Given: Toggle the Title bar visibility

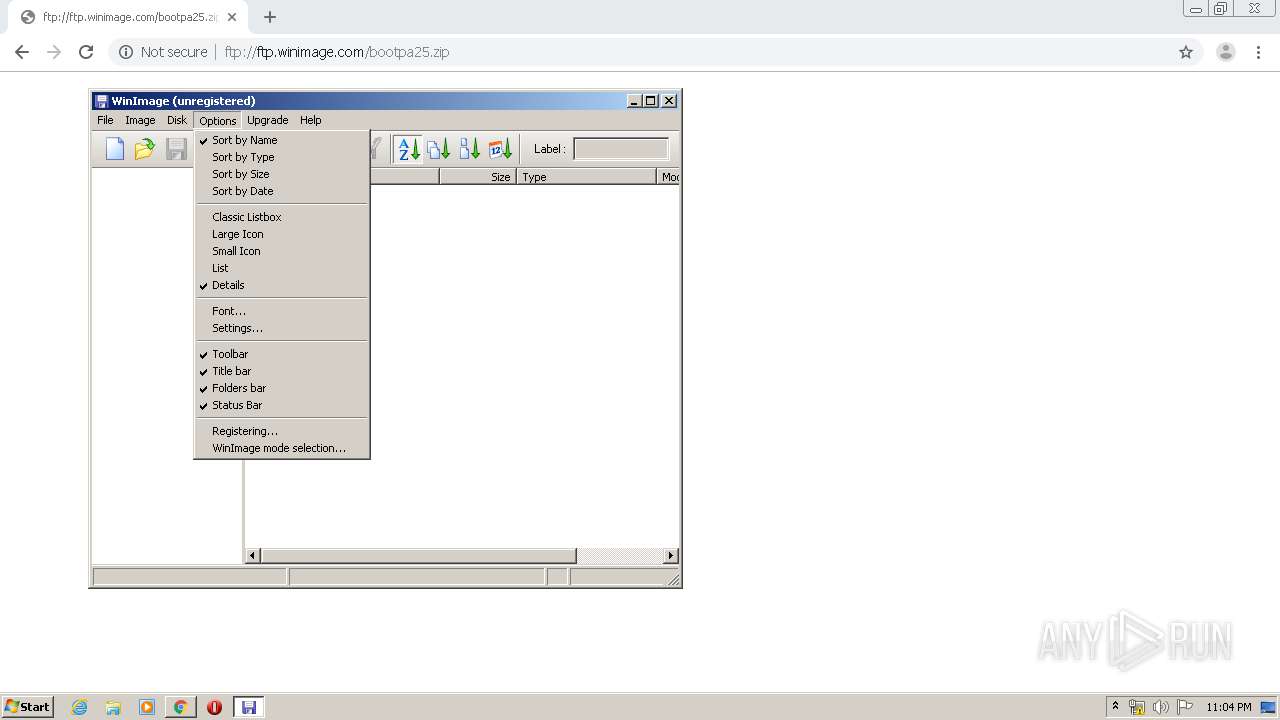Looking at the screenshot, I should [282, 371].
